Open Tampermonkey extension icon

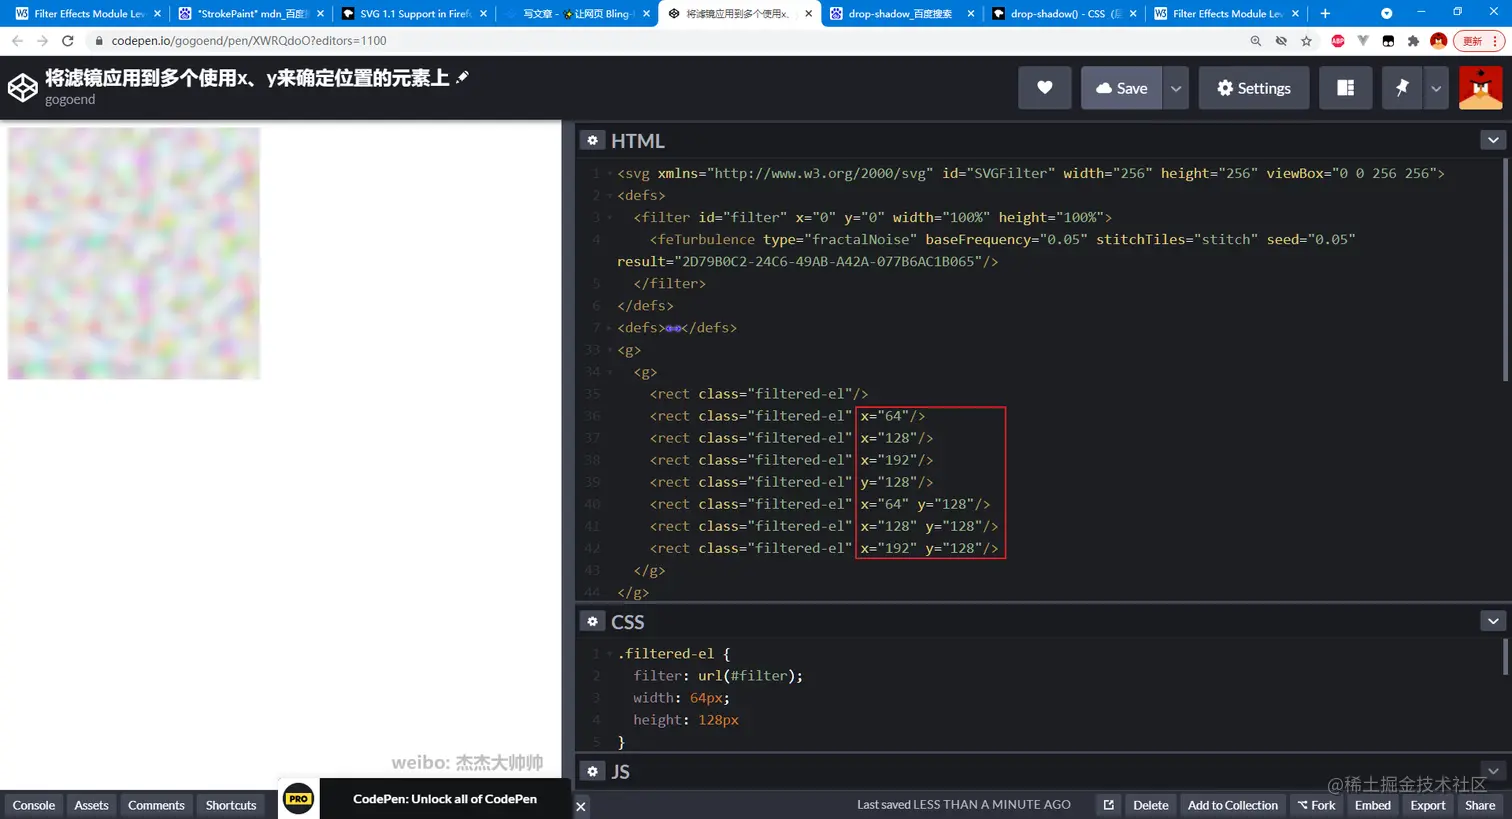(1388, 41)
